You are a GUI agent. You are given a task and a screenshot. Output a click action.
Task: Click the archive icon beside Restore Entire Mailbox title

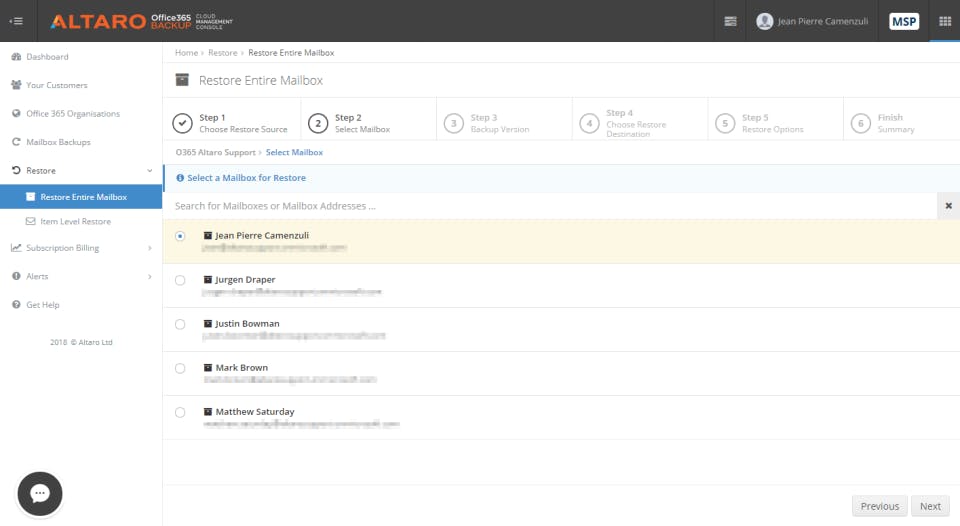pyautogui.click(x=182, y=80)
